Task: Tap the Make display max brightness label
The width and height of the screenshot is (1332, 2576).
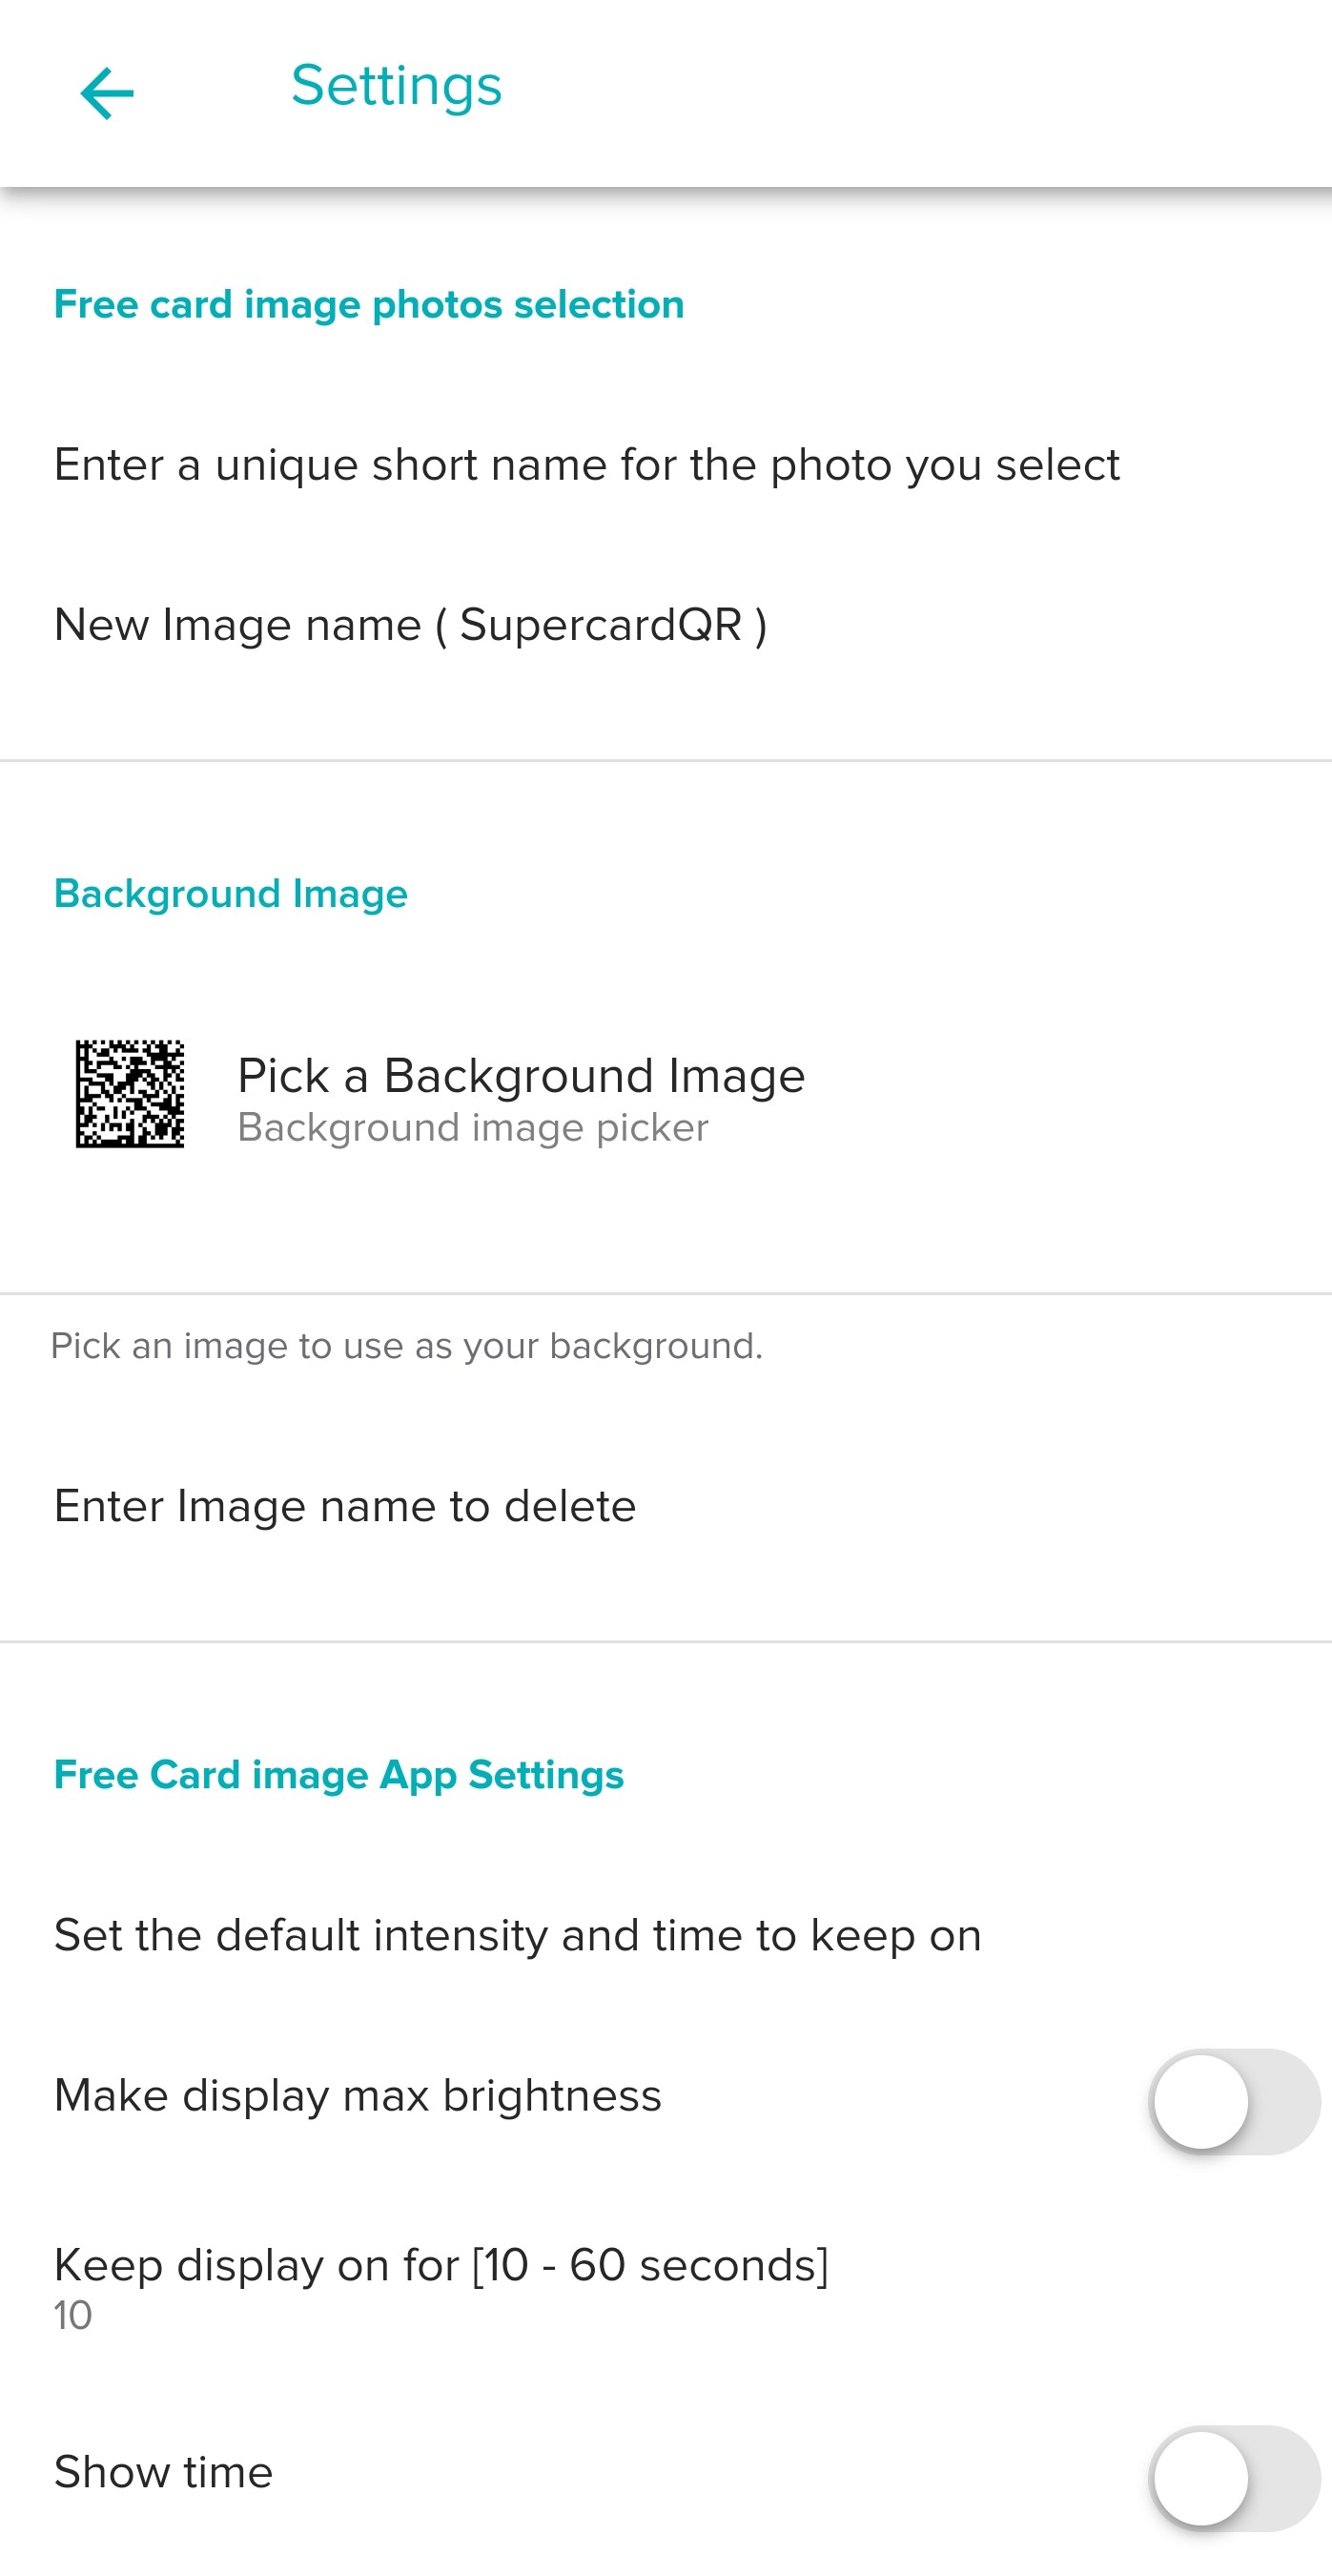Action: pos(358,2096)
